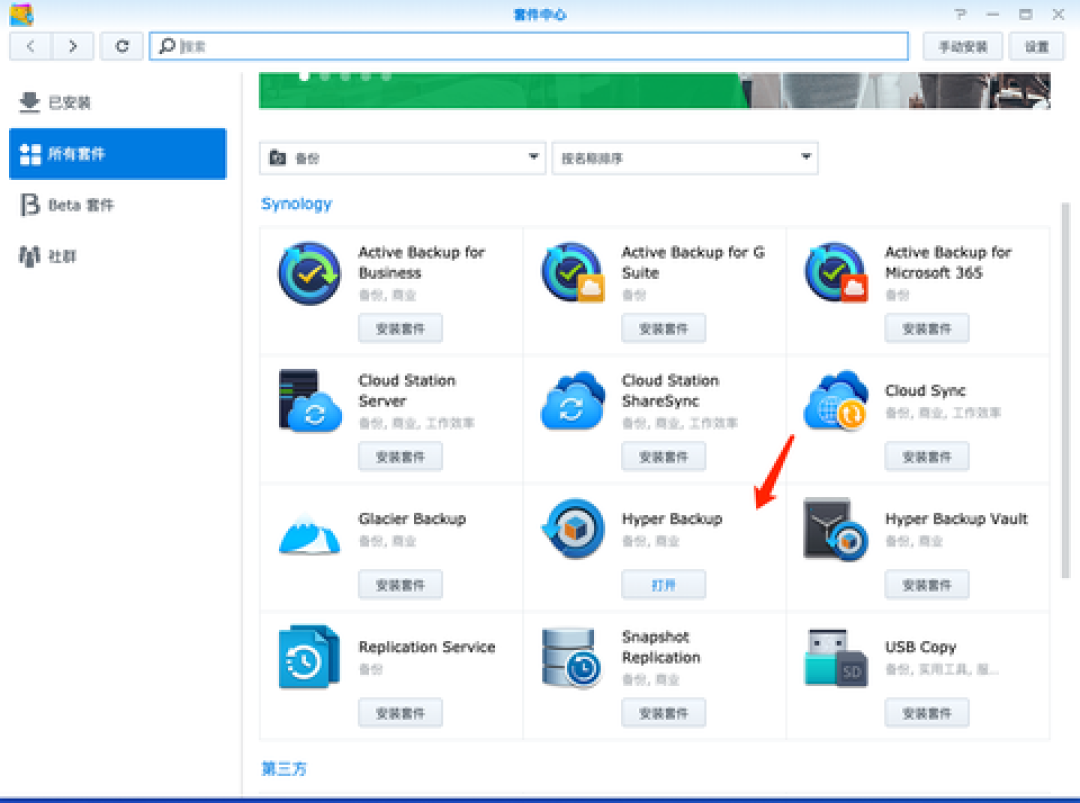Open the installed Hyper Backup package
This screenshot has width=1080, height=803.
pyautogui.click(x=663, y=585)
